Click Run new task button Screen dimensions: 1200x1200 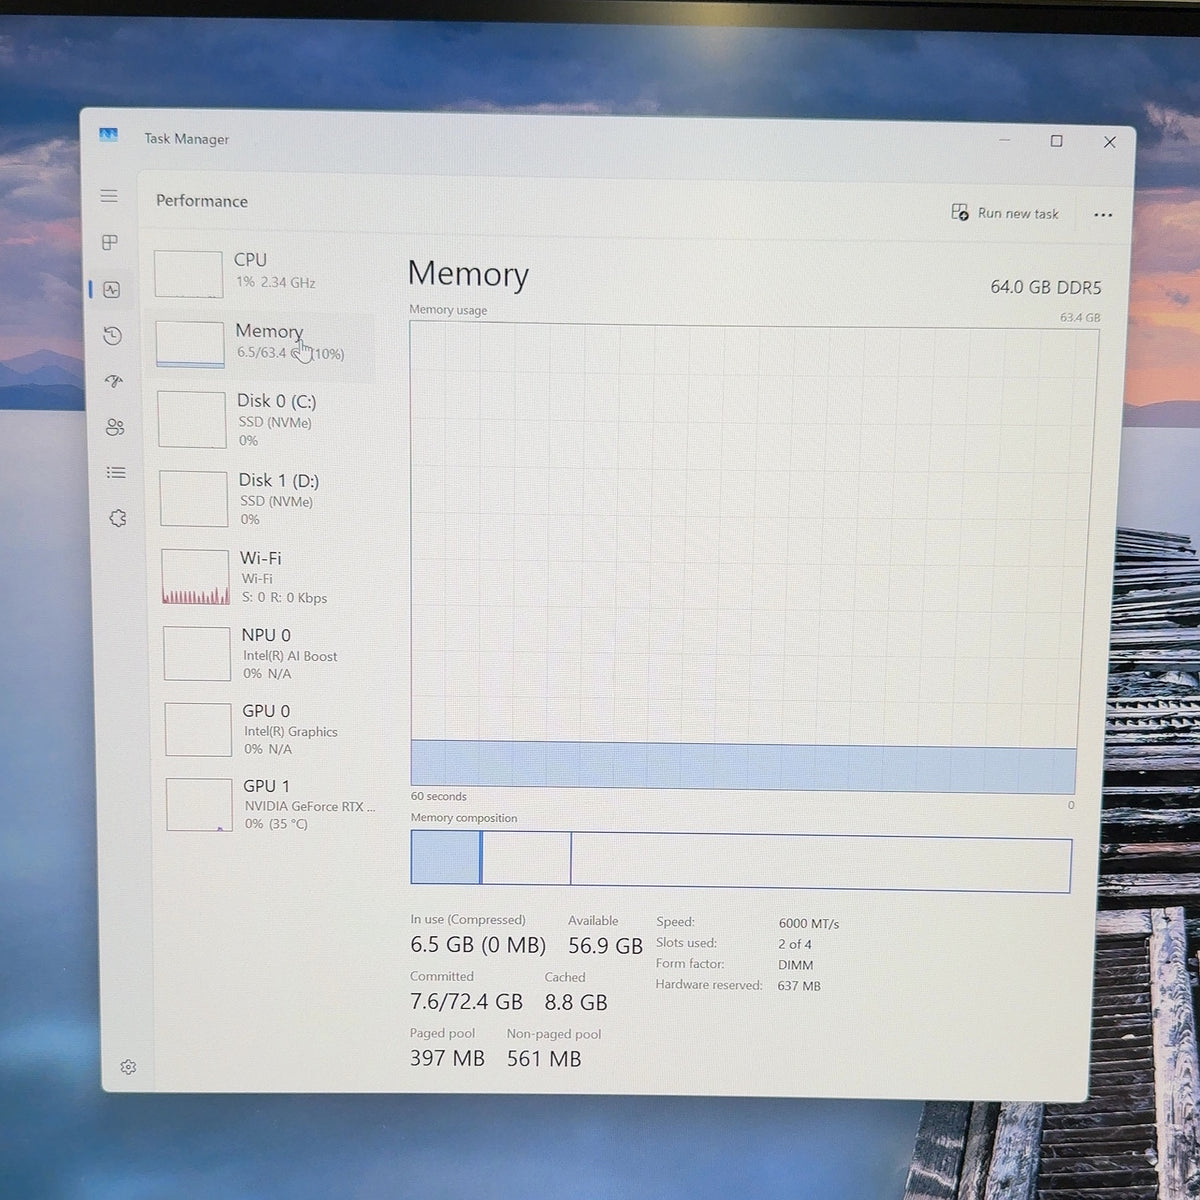[1005, 213]
